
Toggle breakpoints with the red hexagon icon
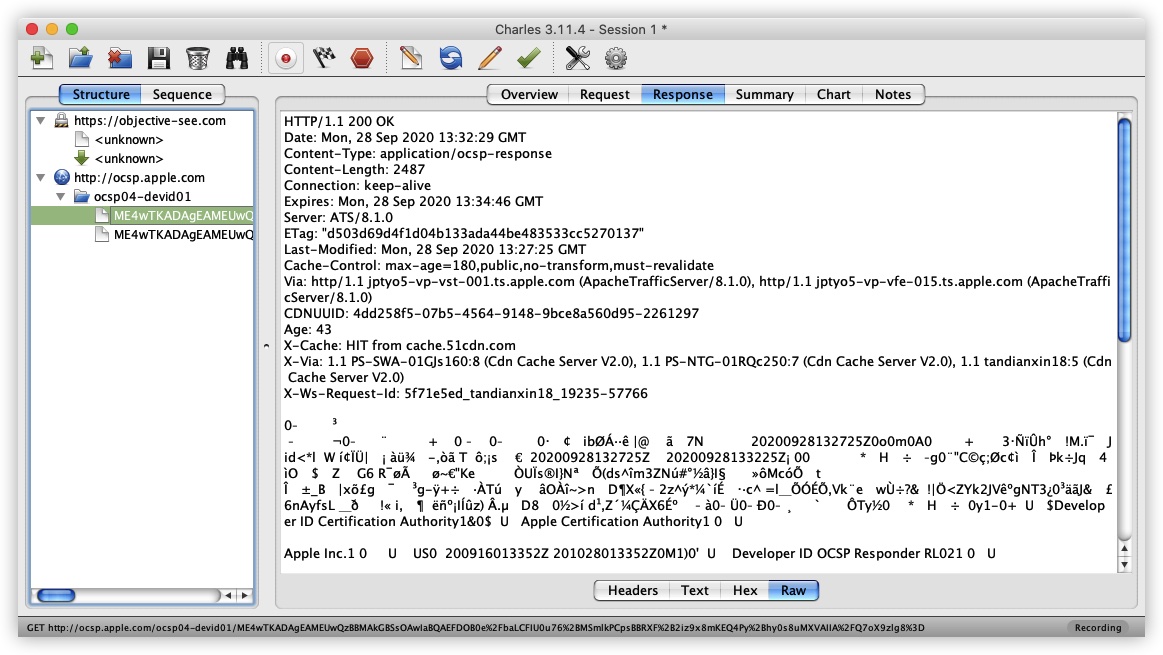[x=362, y=58]
